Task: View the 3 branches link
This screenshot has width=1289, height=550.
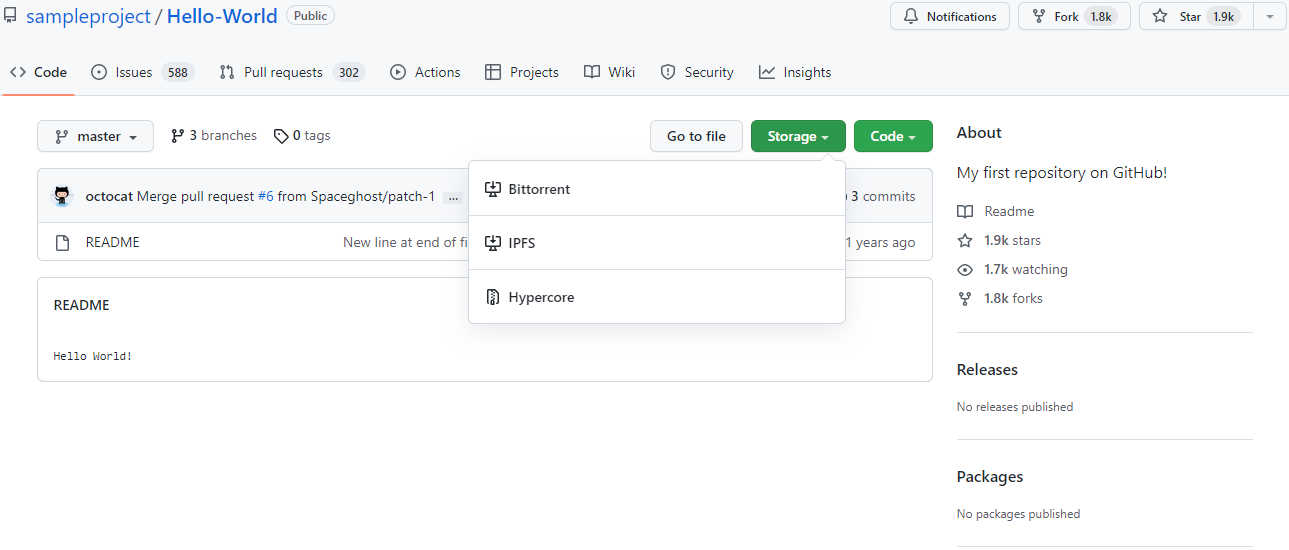Action: coord(214,135)
